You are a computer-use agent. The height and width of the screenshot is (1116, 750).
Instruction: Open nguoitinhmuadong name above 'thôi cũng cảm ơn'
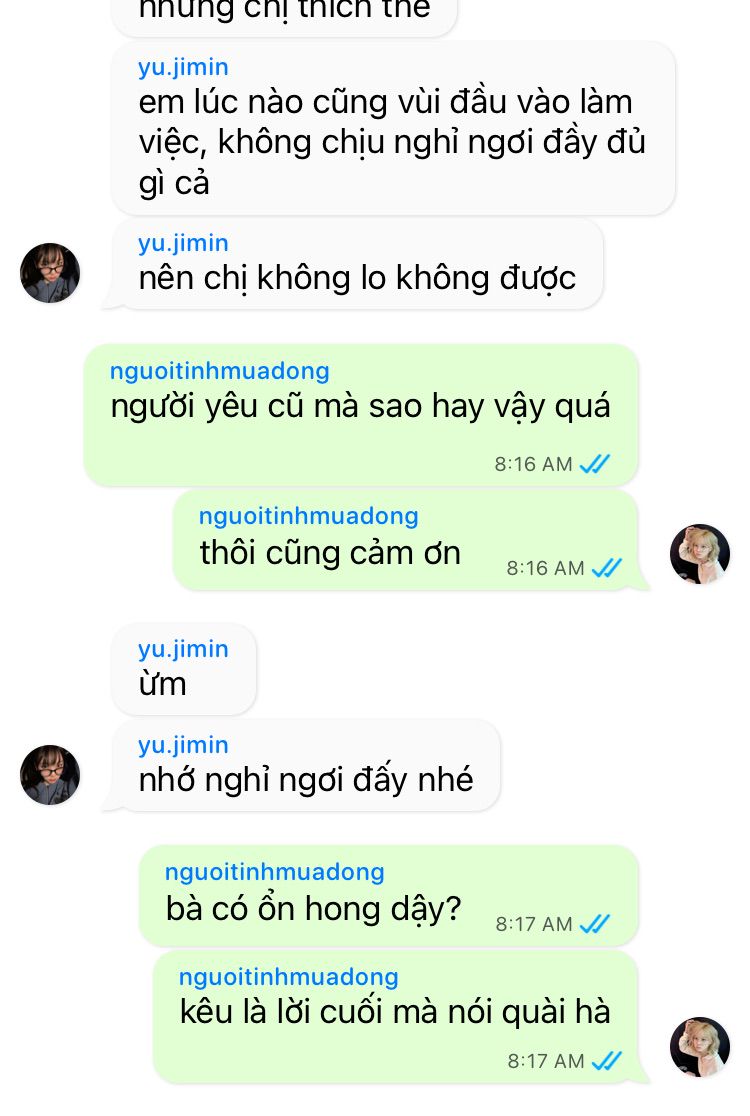click(x=308, y=516)
